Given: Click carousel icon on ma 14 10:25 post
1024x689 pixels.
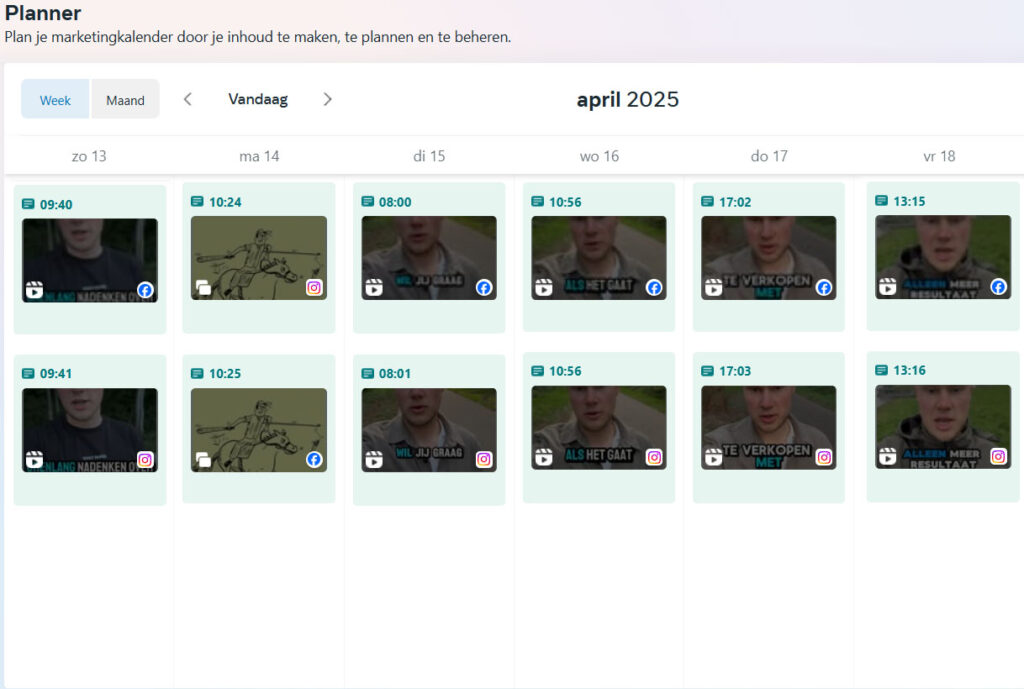Looking at the screenshot, I should [204, 460].
